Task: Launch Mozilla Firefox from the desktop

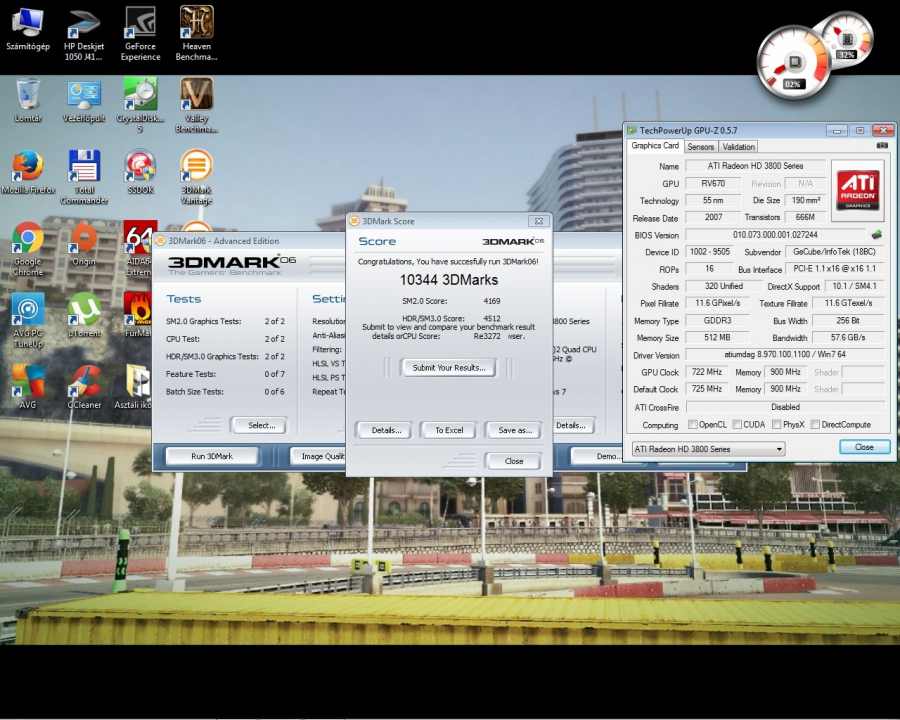Action: [x=28, y=172]
